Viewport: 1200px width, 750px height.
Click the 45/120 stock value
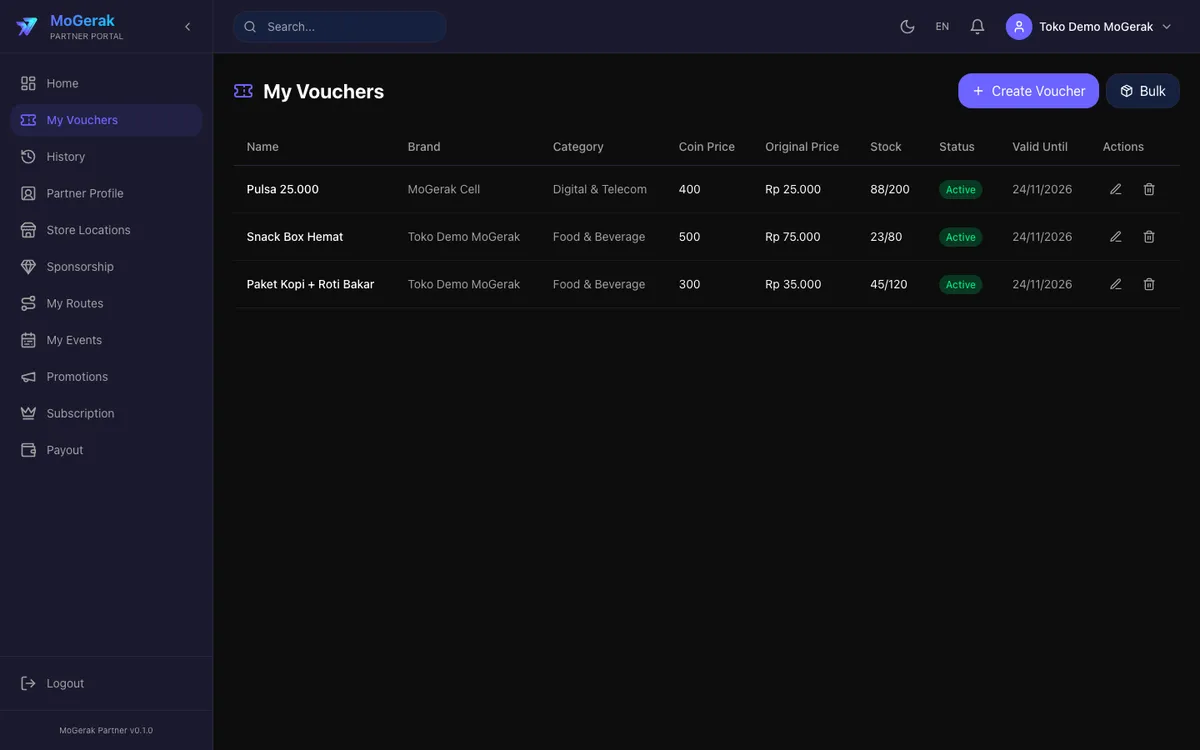(889, 284)
